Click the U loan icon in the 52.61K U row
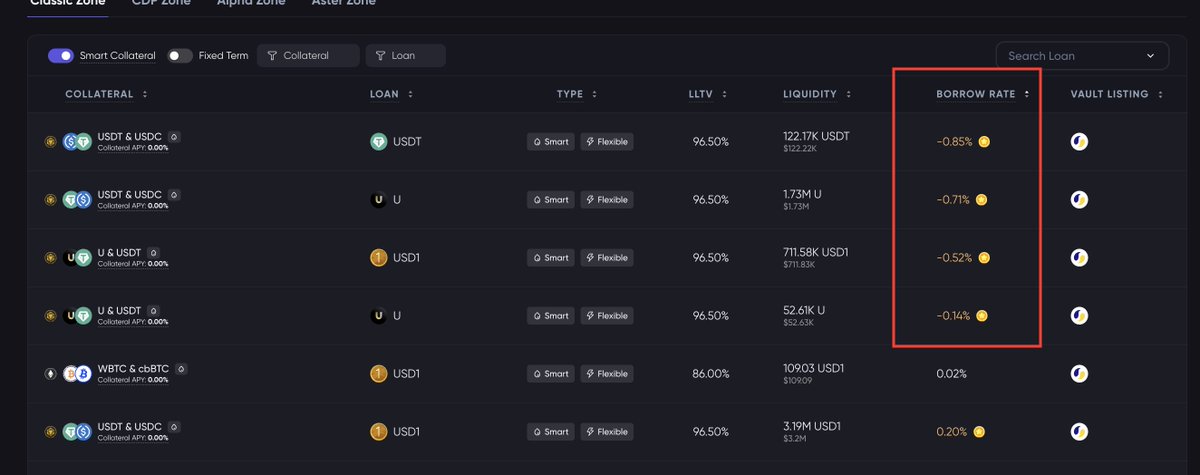The image size is (1200, 475). pyautogui.click(x=378, y=316)
